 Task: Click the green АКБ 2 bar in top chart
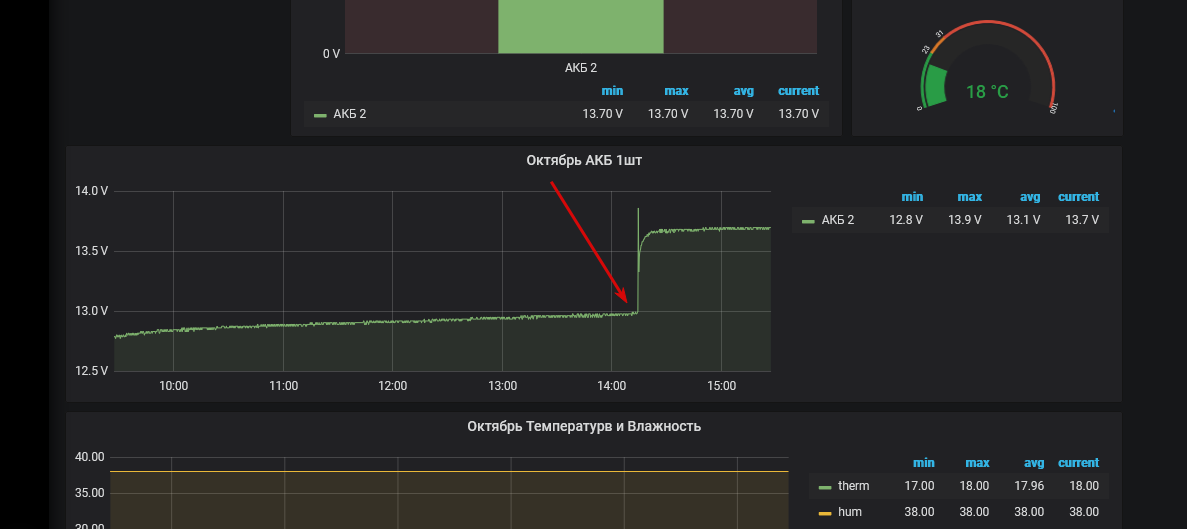coord(581,26)
